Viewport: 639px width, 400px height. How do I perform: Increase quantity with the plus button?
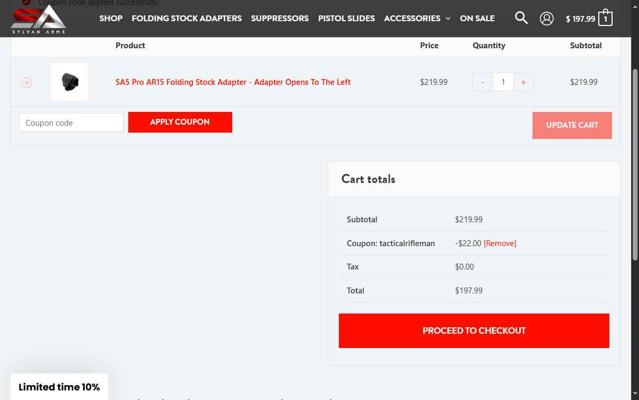coord(523,82)
